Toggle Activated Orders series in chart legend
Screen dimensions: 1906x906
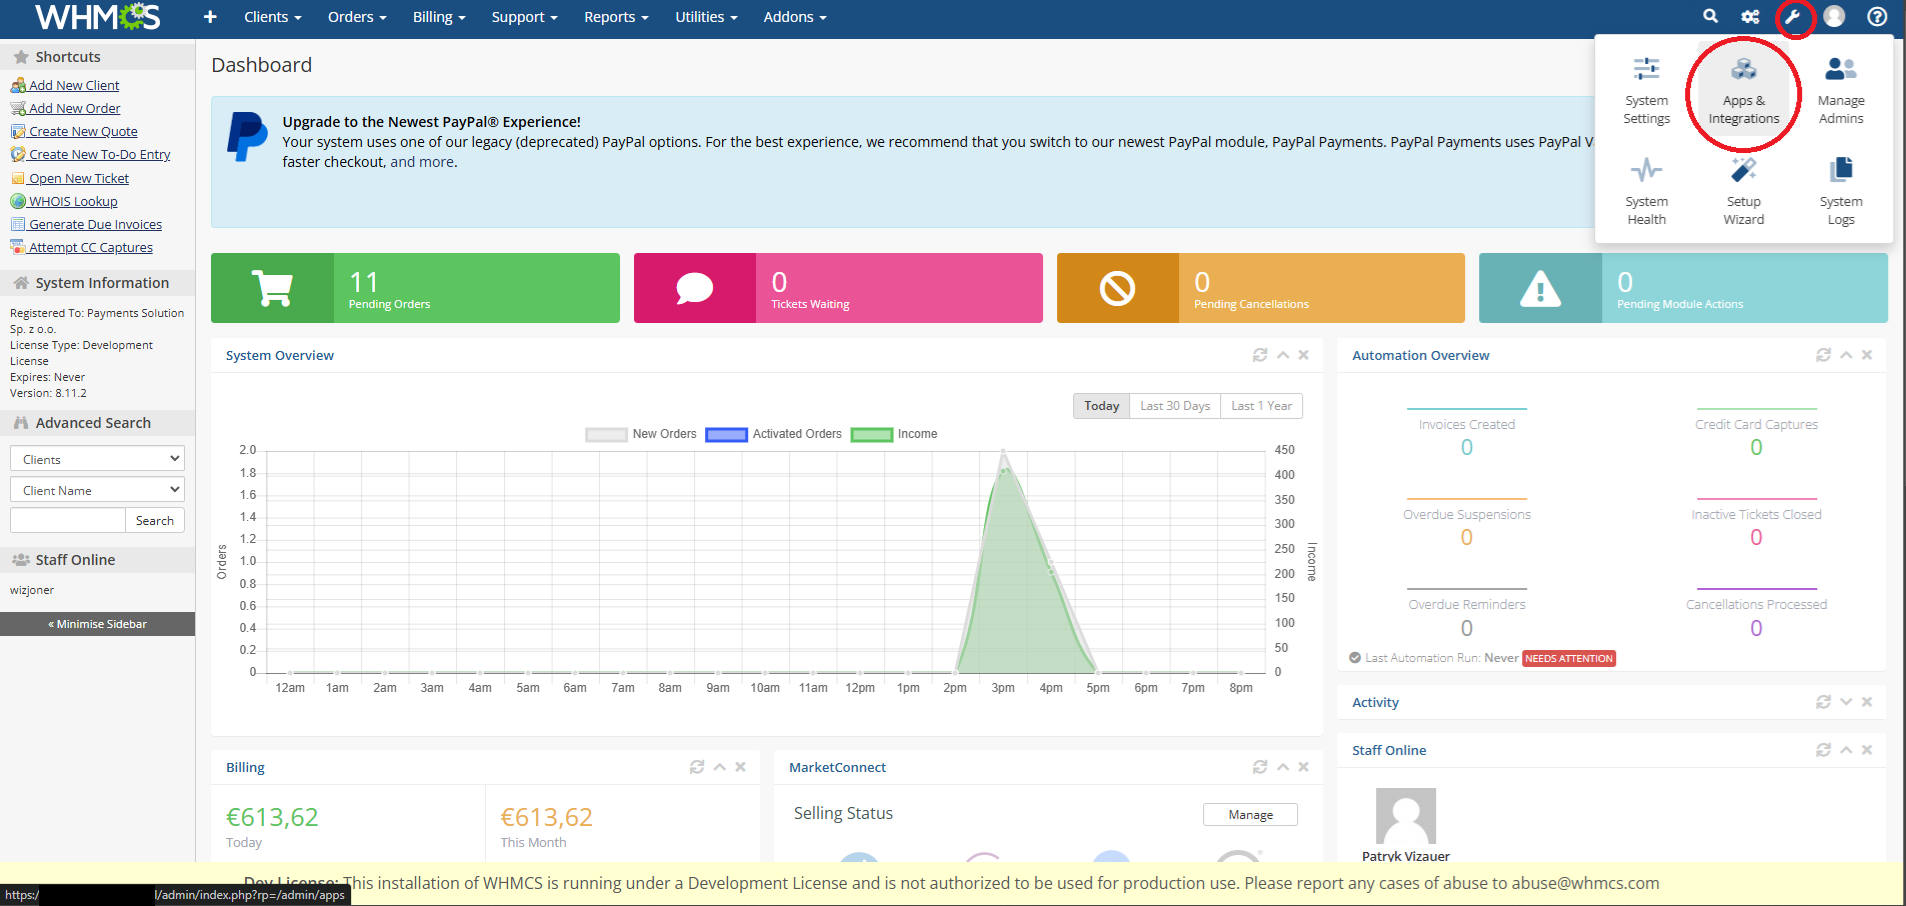[774, 434]
